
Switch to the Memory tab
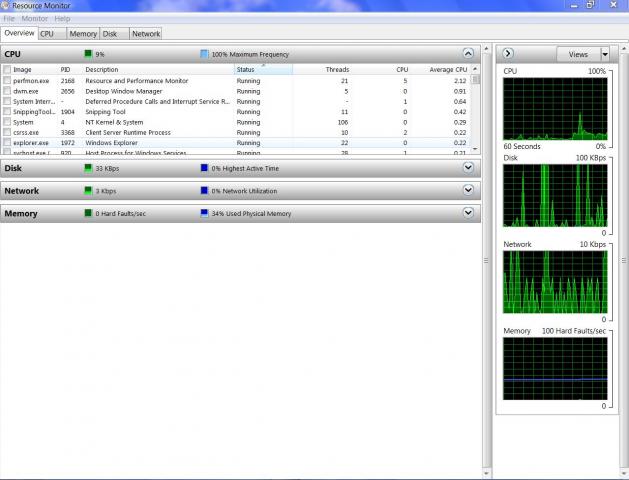[x=83, y=34]
